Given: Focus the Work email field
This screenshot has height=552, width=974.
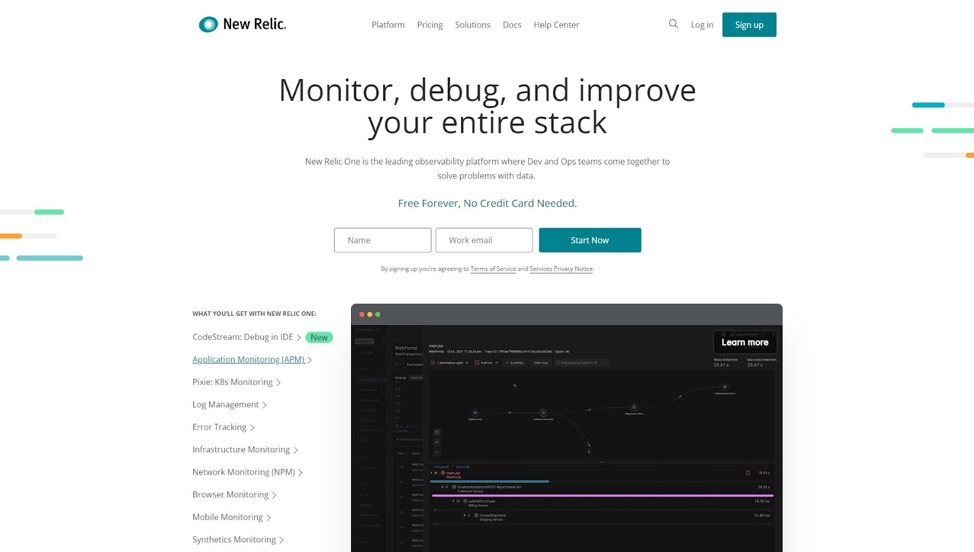Looking at the screenshot, I should [484, 240].
